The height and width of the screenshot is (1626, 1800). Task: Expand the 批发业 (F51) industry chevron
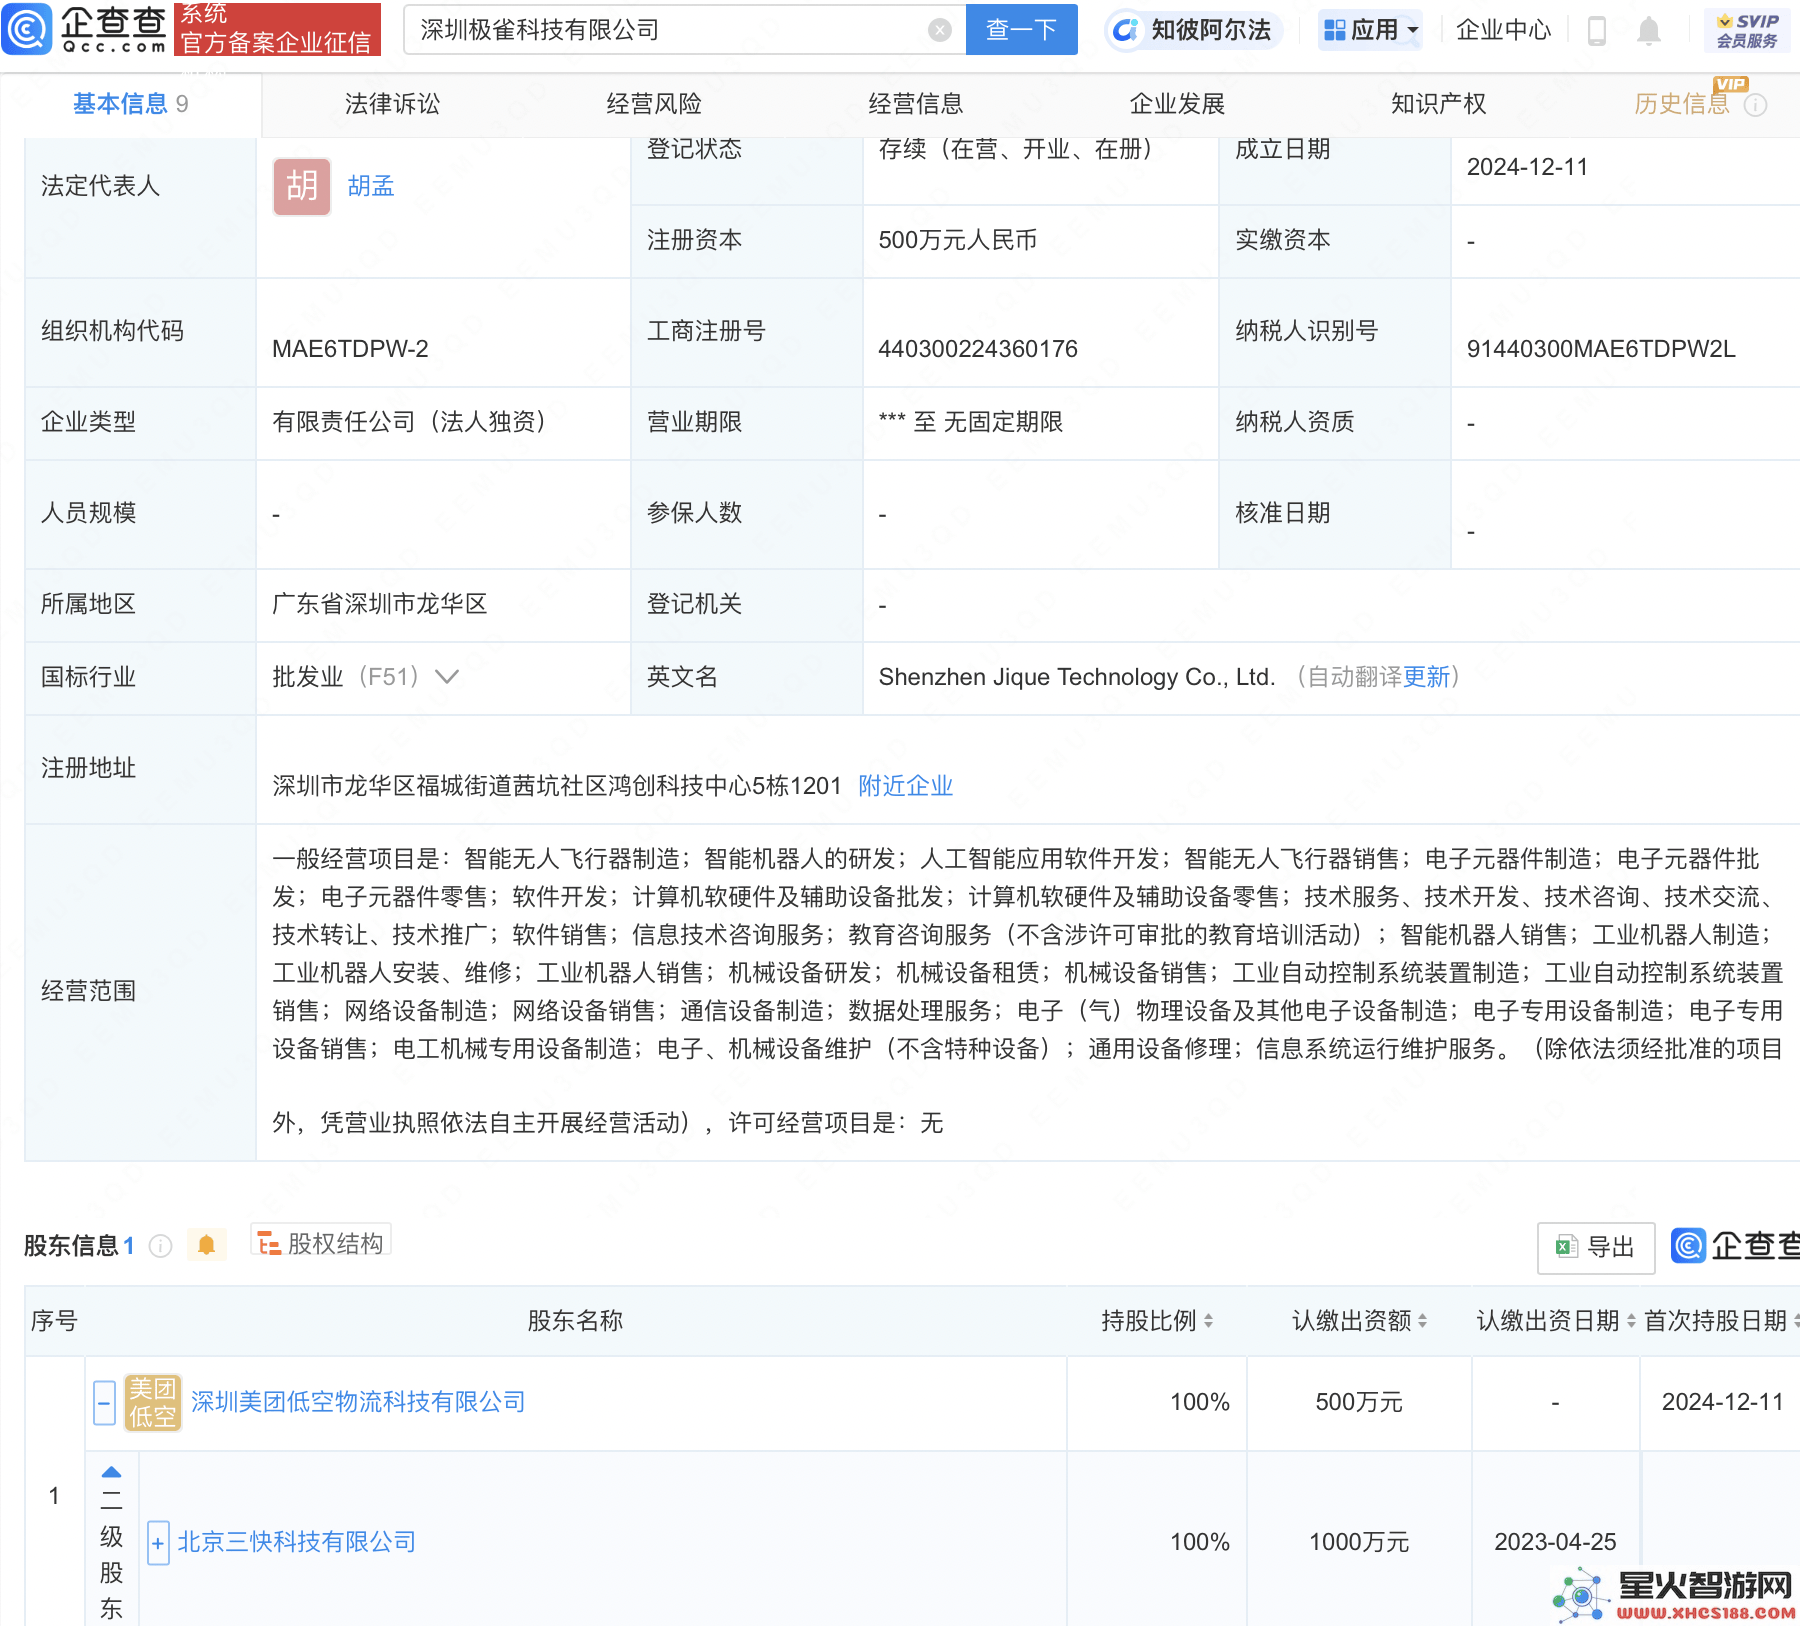coord(447,677)
